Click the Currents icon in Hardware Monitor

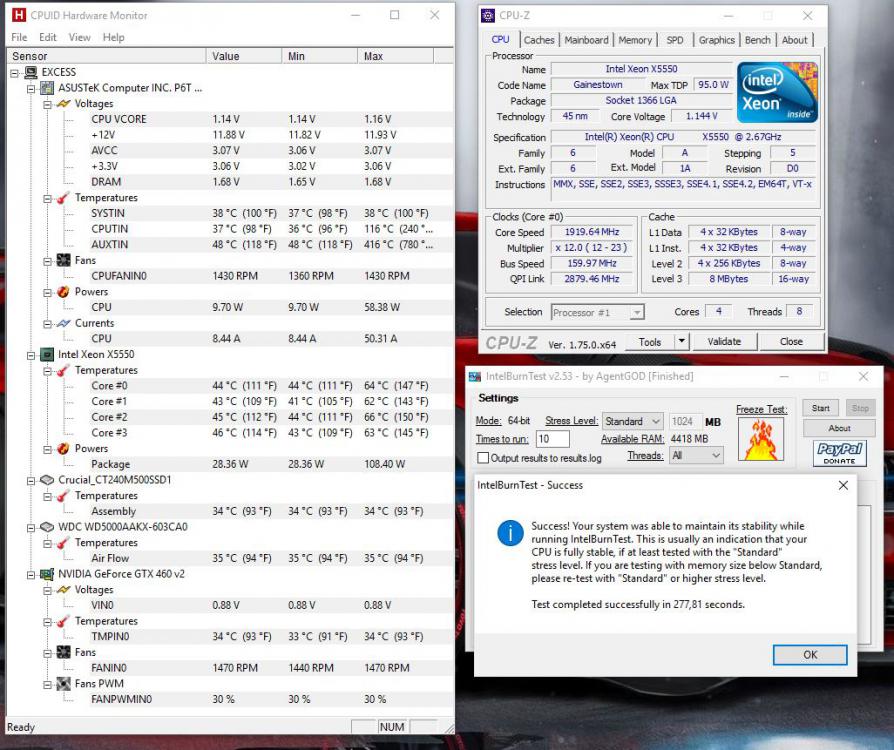tap(66, 323)
